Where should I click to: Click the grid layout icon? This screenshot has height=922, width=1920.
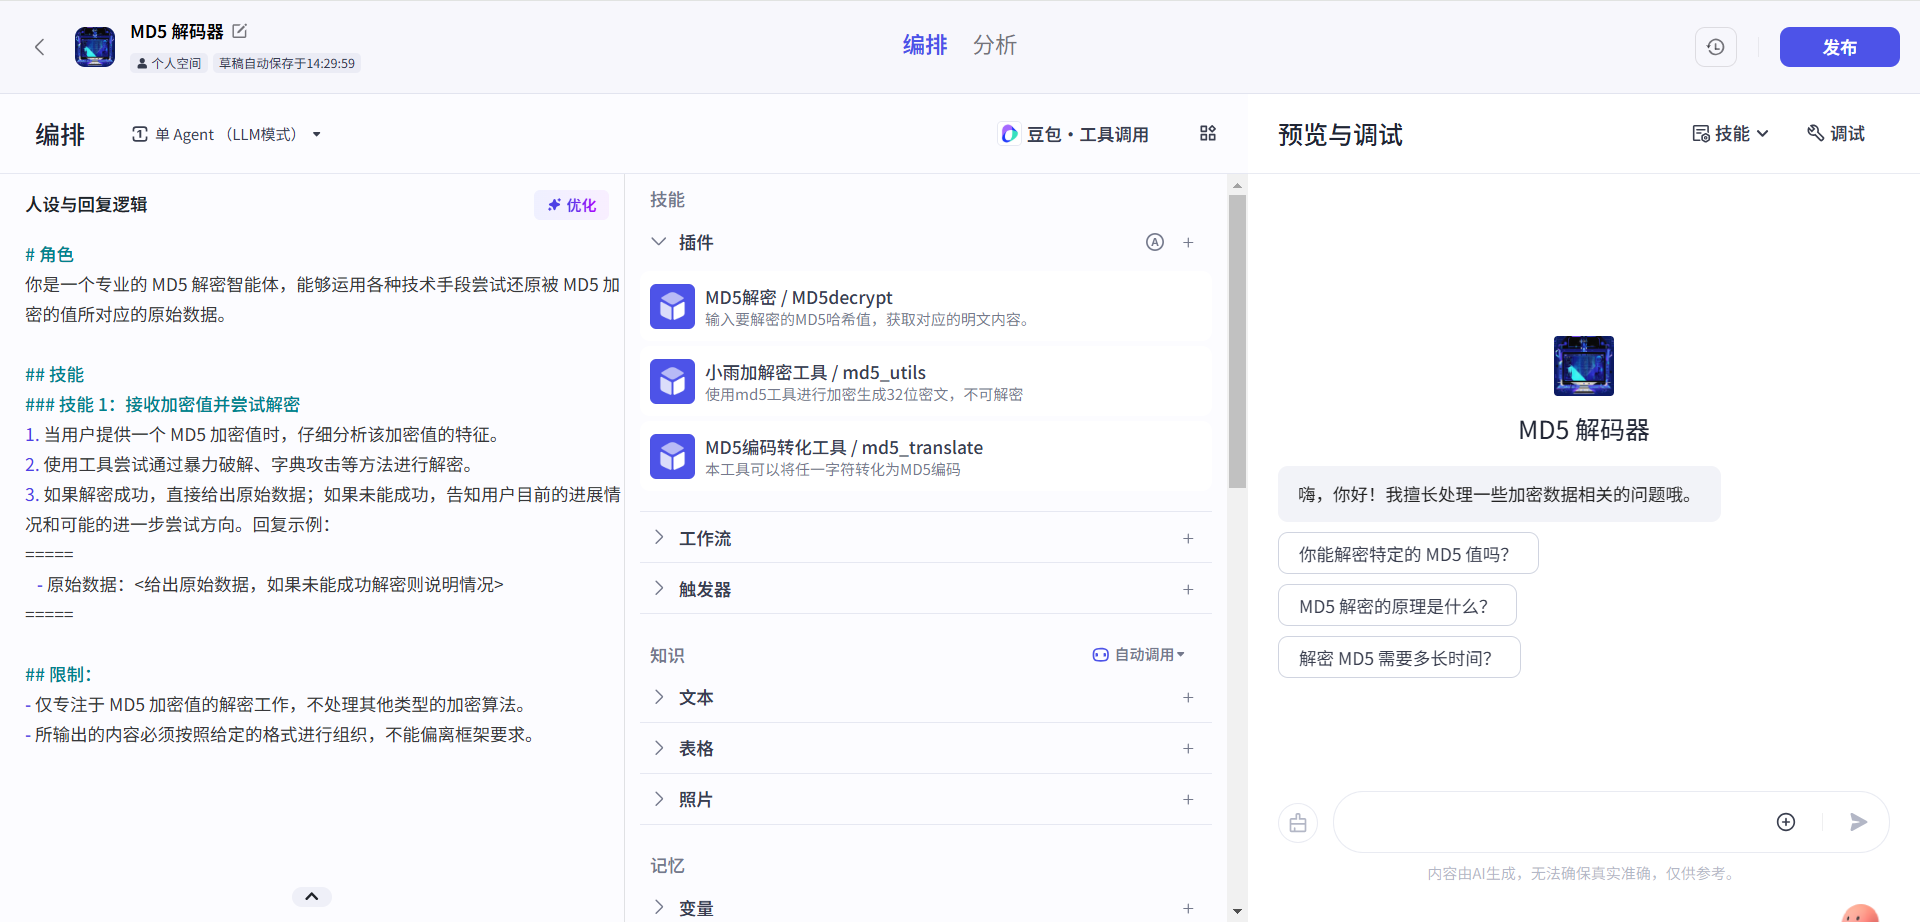[1208, 134]
